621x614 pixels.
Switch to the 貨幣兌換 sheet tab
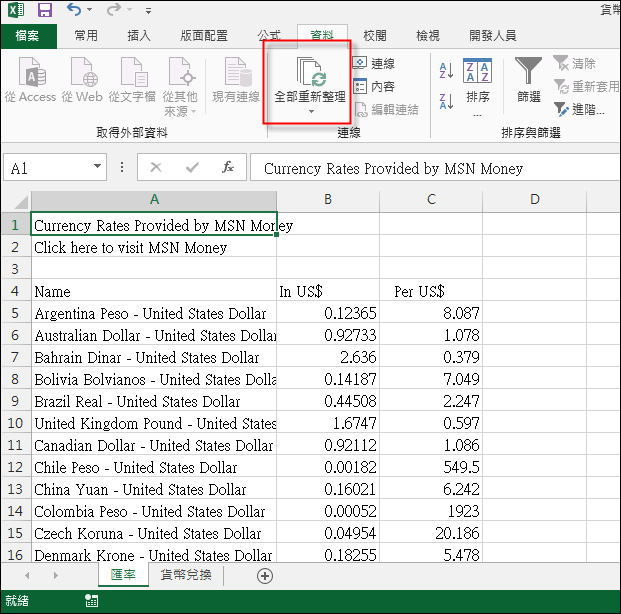pyautogui.click(x=186, y=575)
